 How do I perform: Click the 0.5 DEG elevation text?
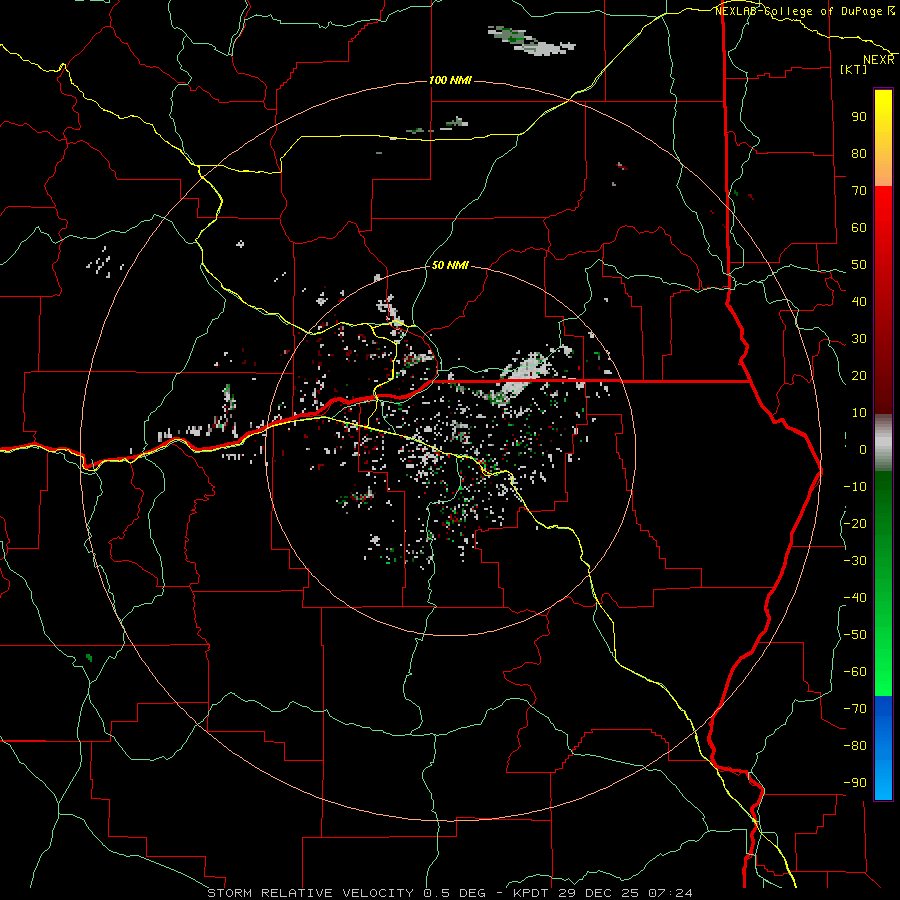pos(454,893)
